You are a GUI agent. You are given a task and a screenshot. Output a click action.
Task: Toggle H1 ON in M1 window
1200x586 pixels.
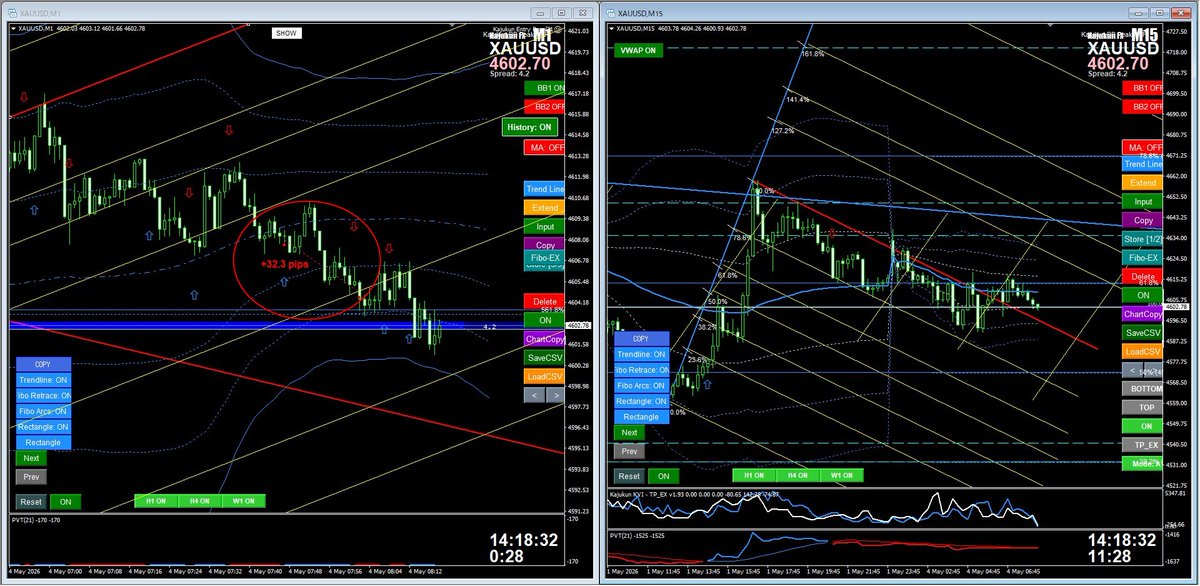tap(155, 501)
